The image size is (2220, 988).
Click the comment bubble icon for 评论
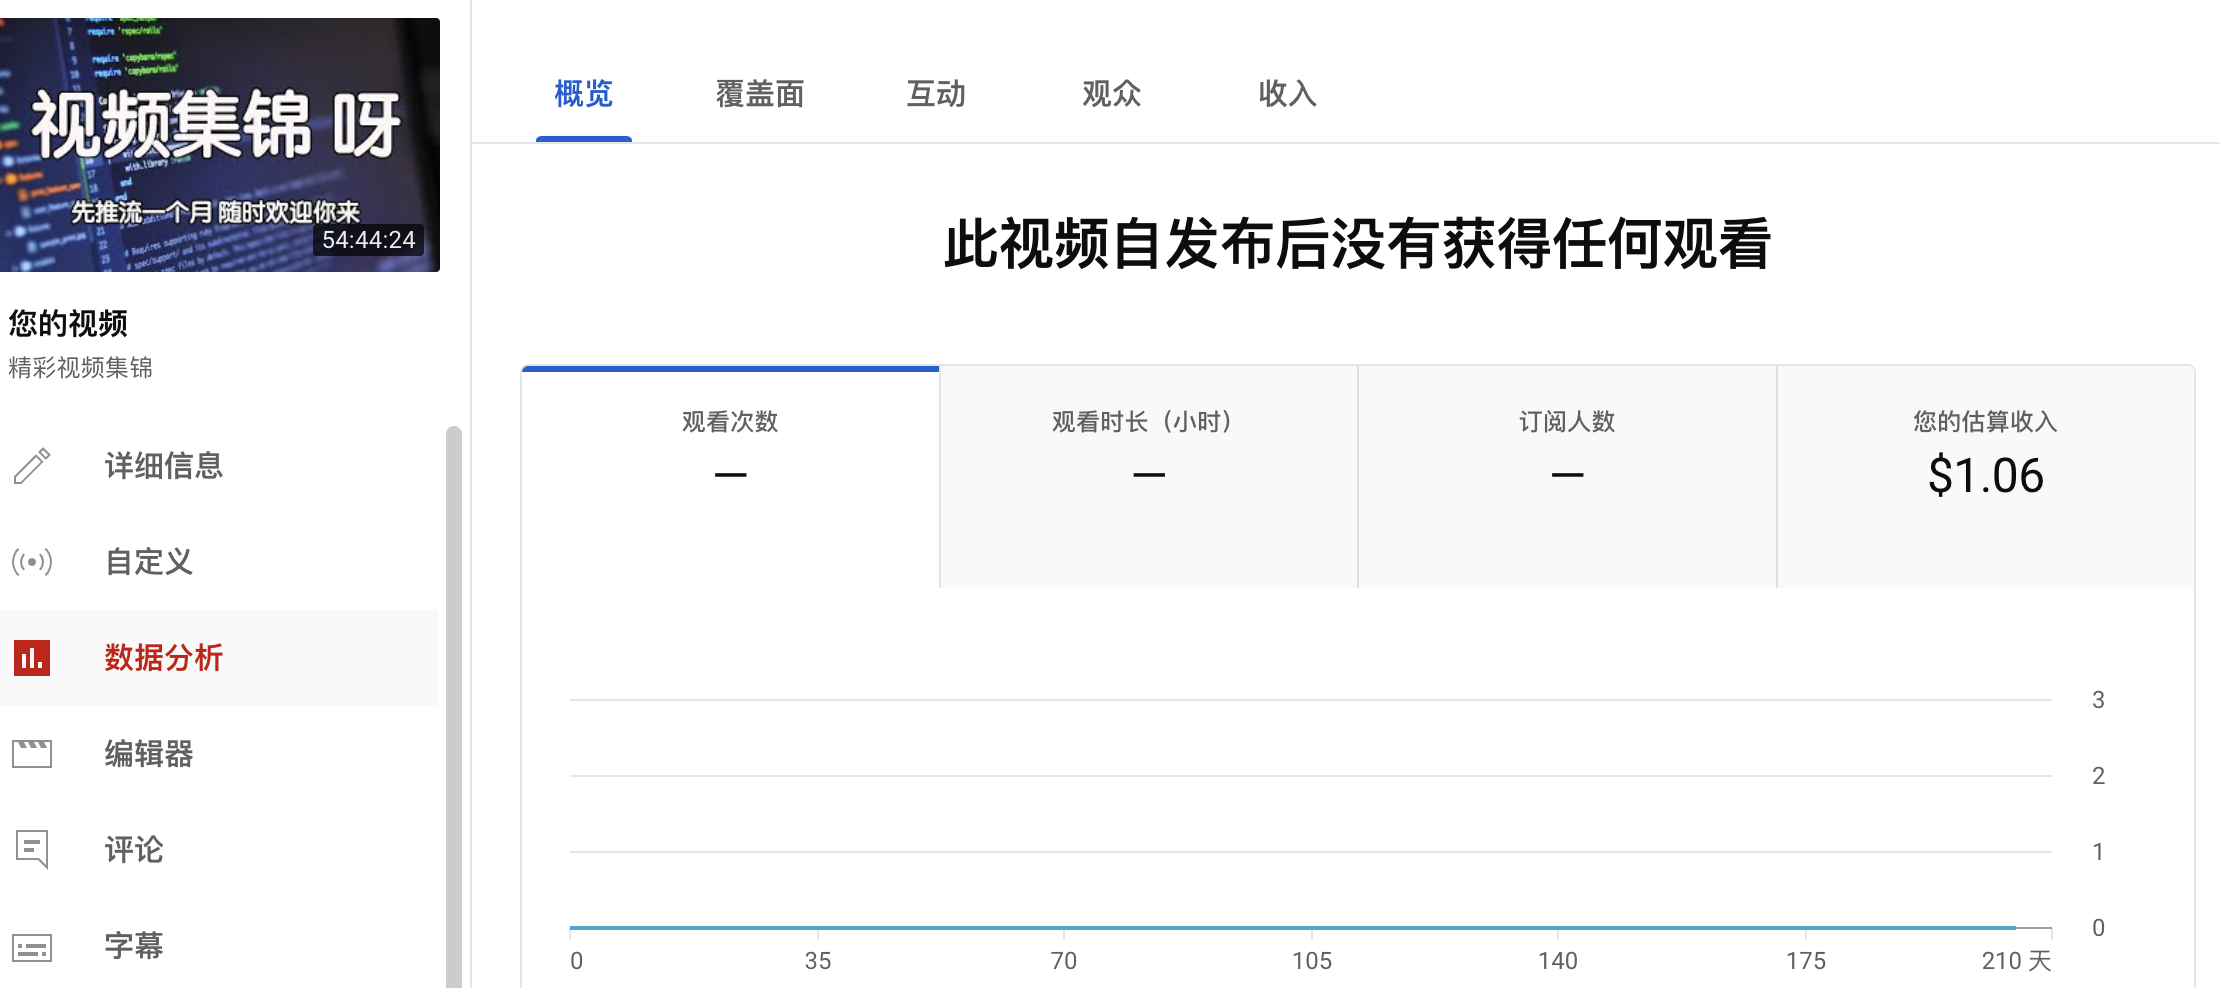(x=32, y=850)
